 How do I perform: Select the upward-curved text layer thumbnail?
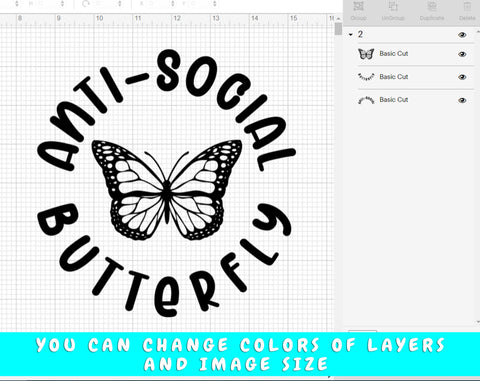pyautogui.click(x=366, y=100)
